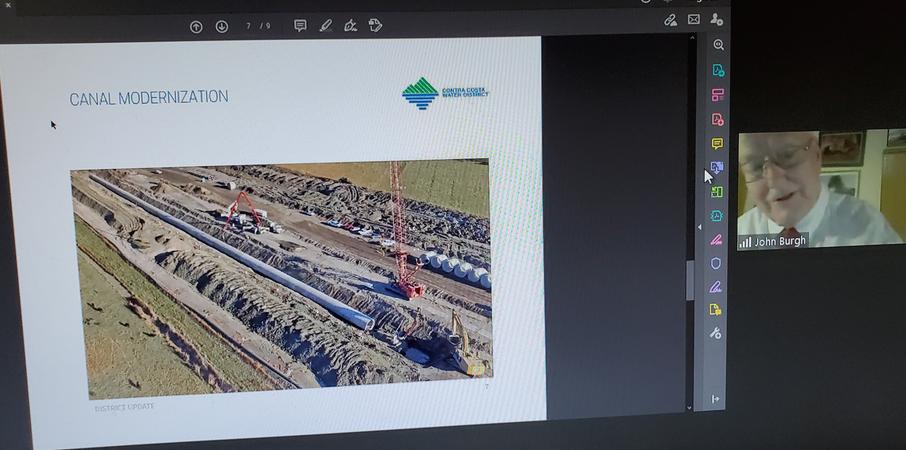
Task: Open the stamp tool in top toolbar
Action: coord(375,26)
